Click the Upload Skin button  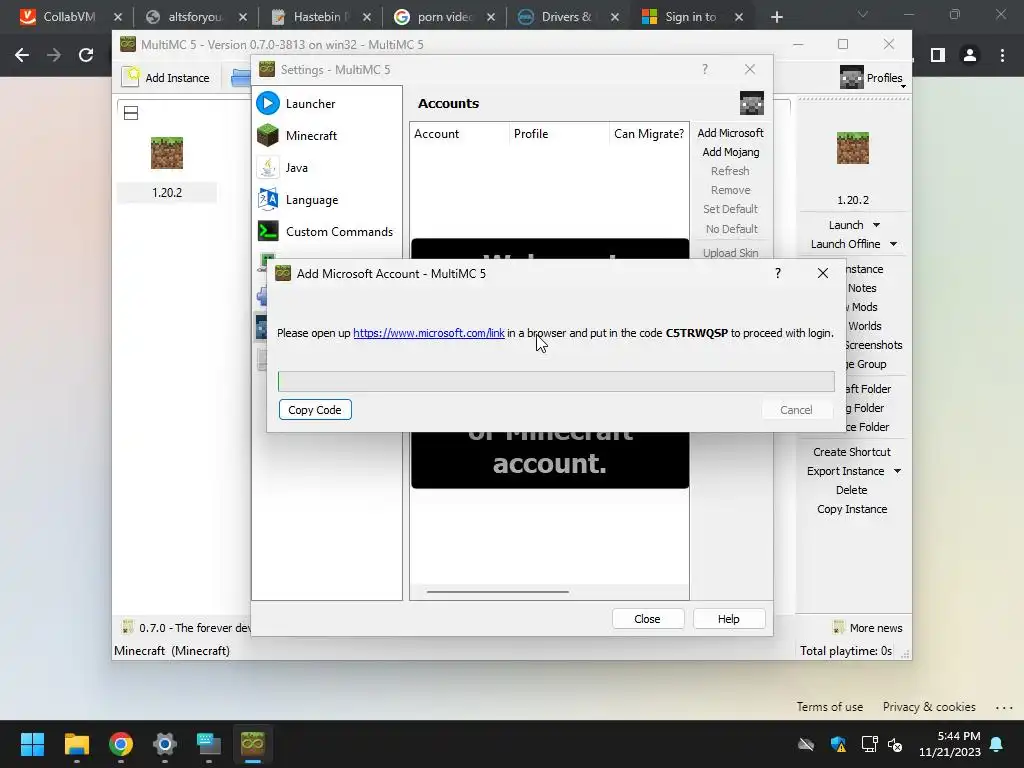[x=730, y=253]
